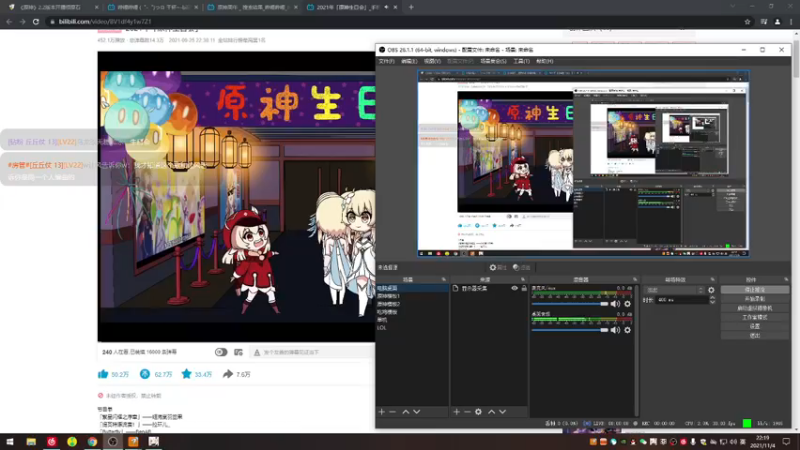Add a new source with the plus icon in the sources panel

(456, 412)
